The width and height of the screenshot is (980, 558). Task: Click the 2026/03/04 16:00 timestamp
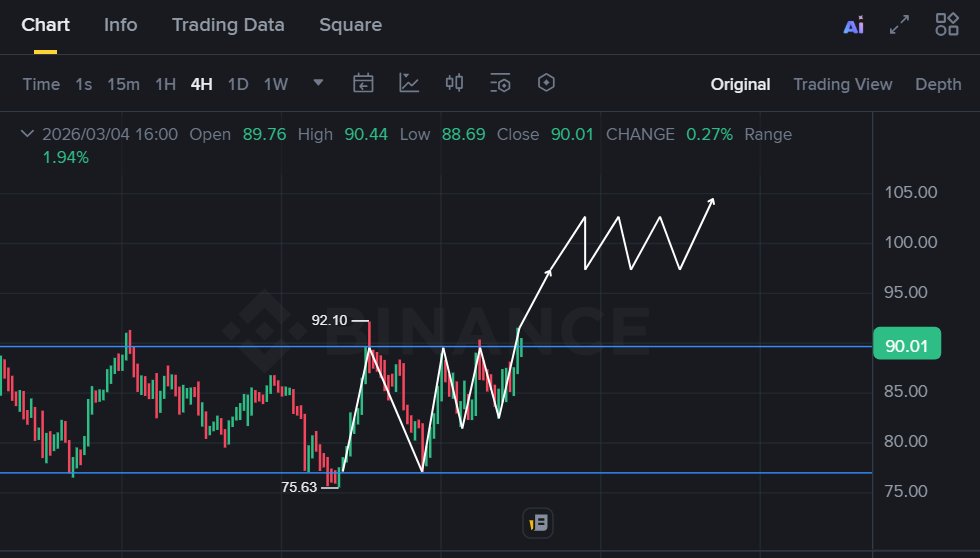(110, 134)
